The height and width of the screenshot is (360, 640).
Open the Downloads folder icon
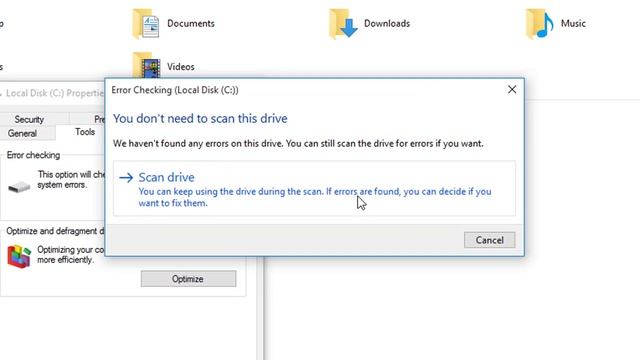343,24
